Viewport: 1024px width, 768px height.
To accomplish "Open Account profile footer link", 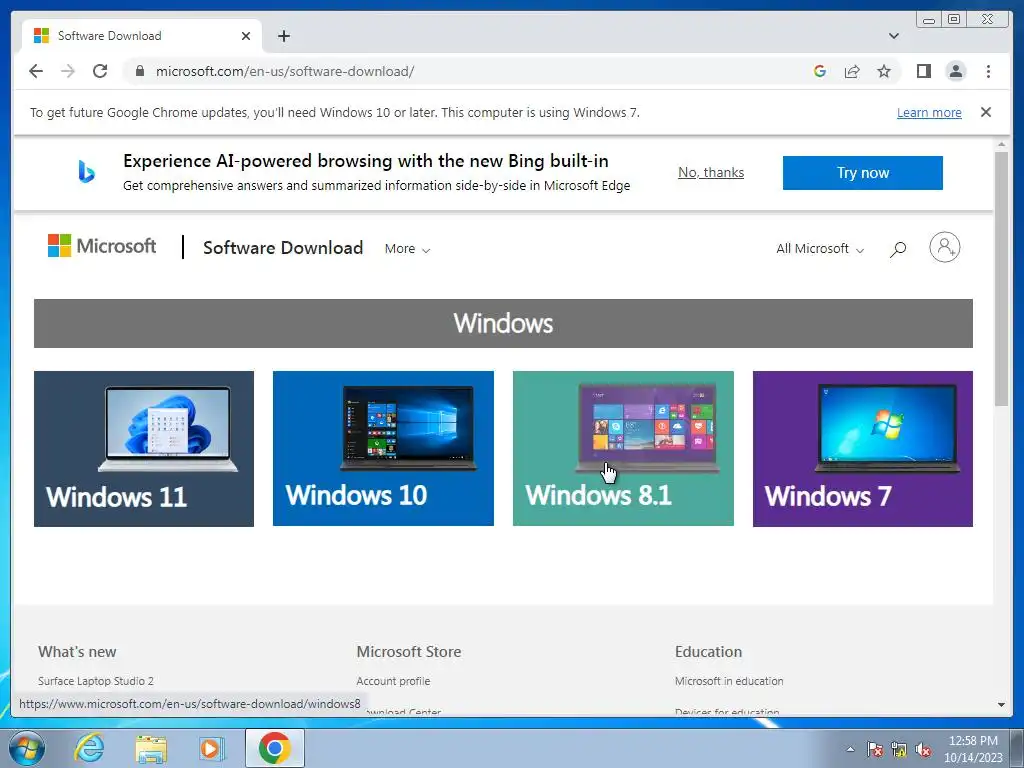I will [x=393, y=681].
